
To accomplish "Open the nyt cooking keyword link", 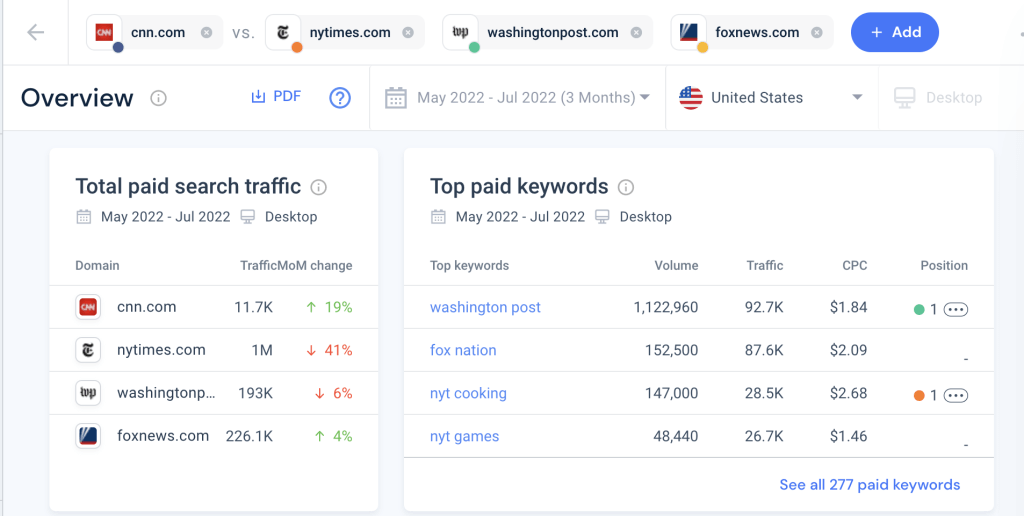I will pos(468,393).
